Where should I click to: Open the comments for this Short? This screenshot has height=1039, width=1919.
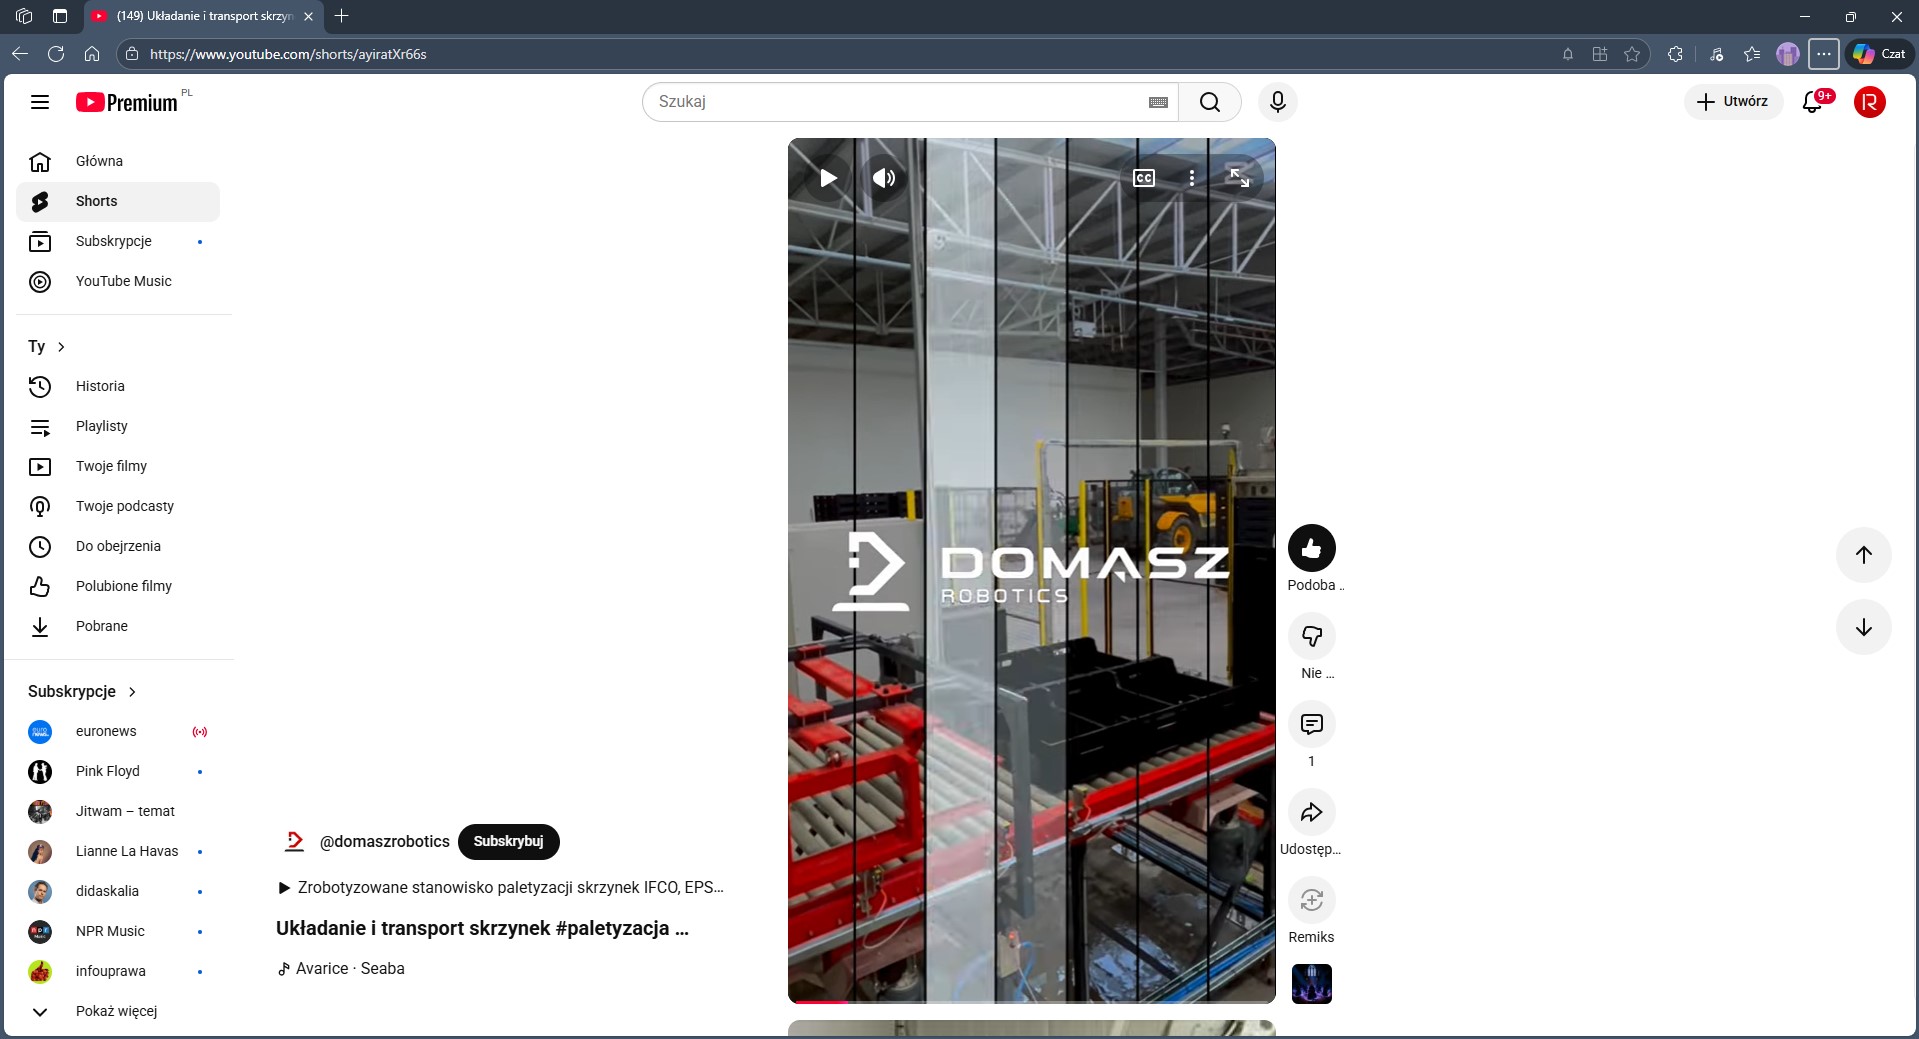1311,724
